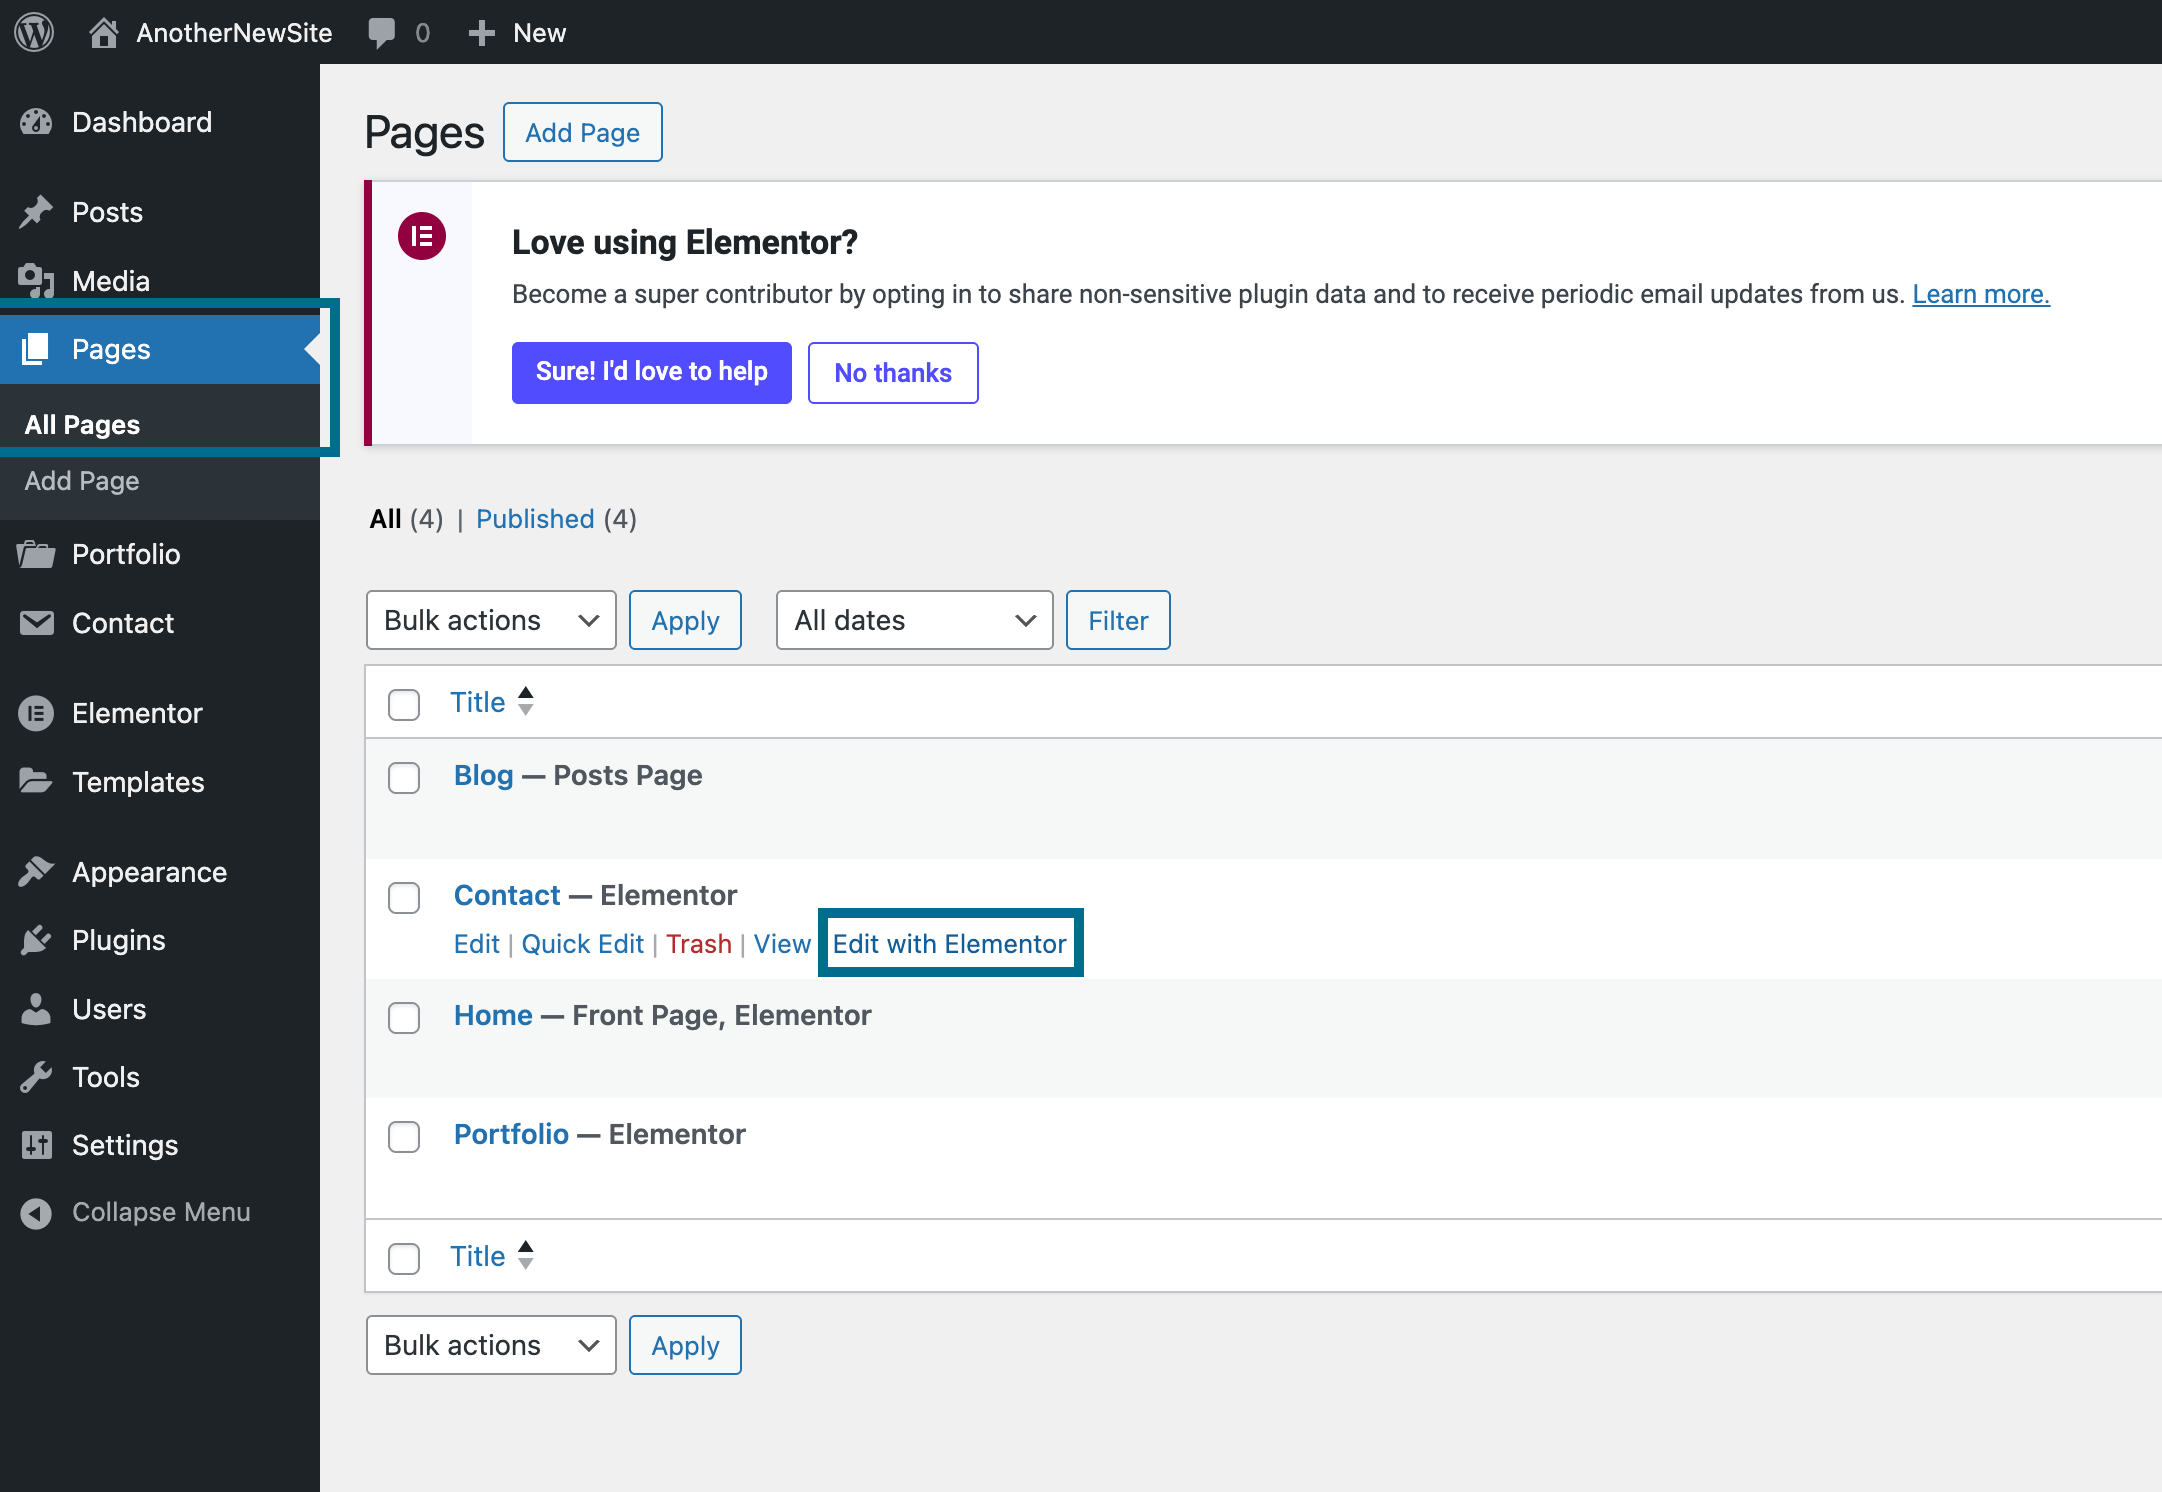Click the Templates folder icon
The width and height of the screenshot is (2162, 1492).
(x=36, y=781)
